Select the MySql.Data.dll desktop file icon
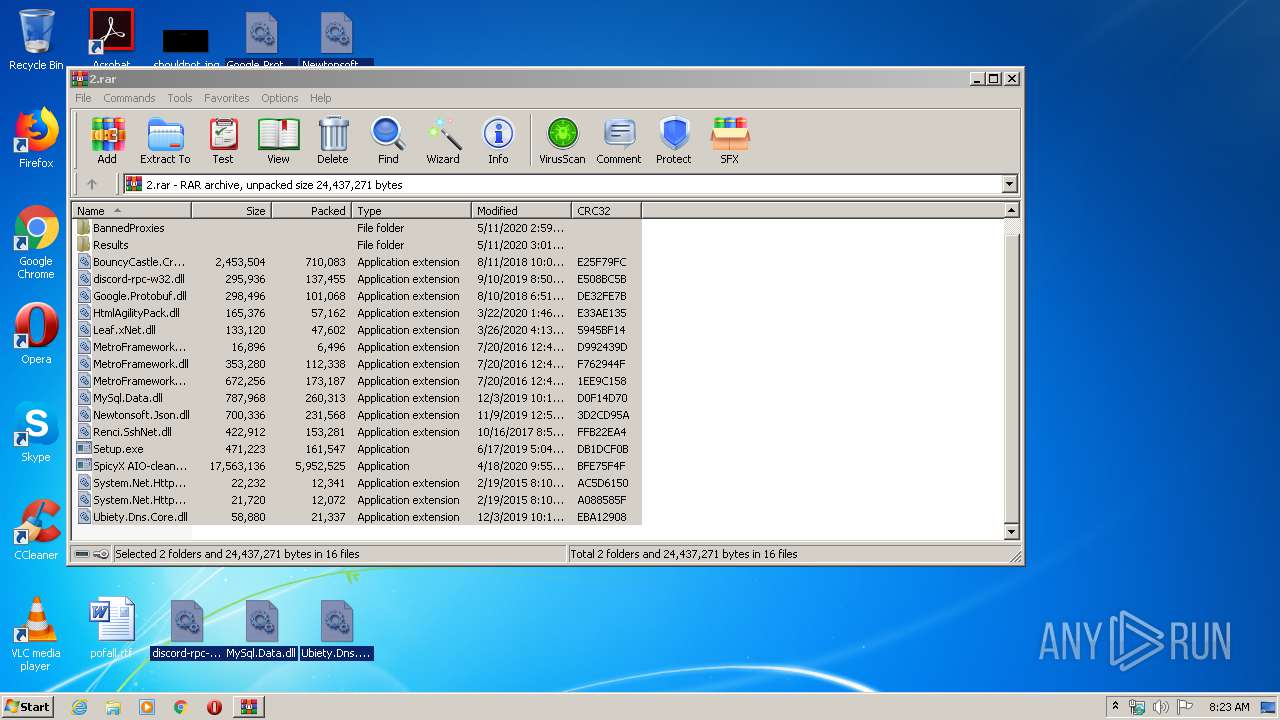 click(x=262, y=629)
